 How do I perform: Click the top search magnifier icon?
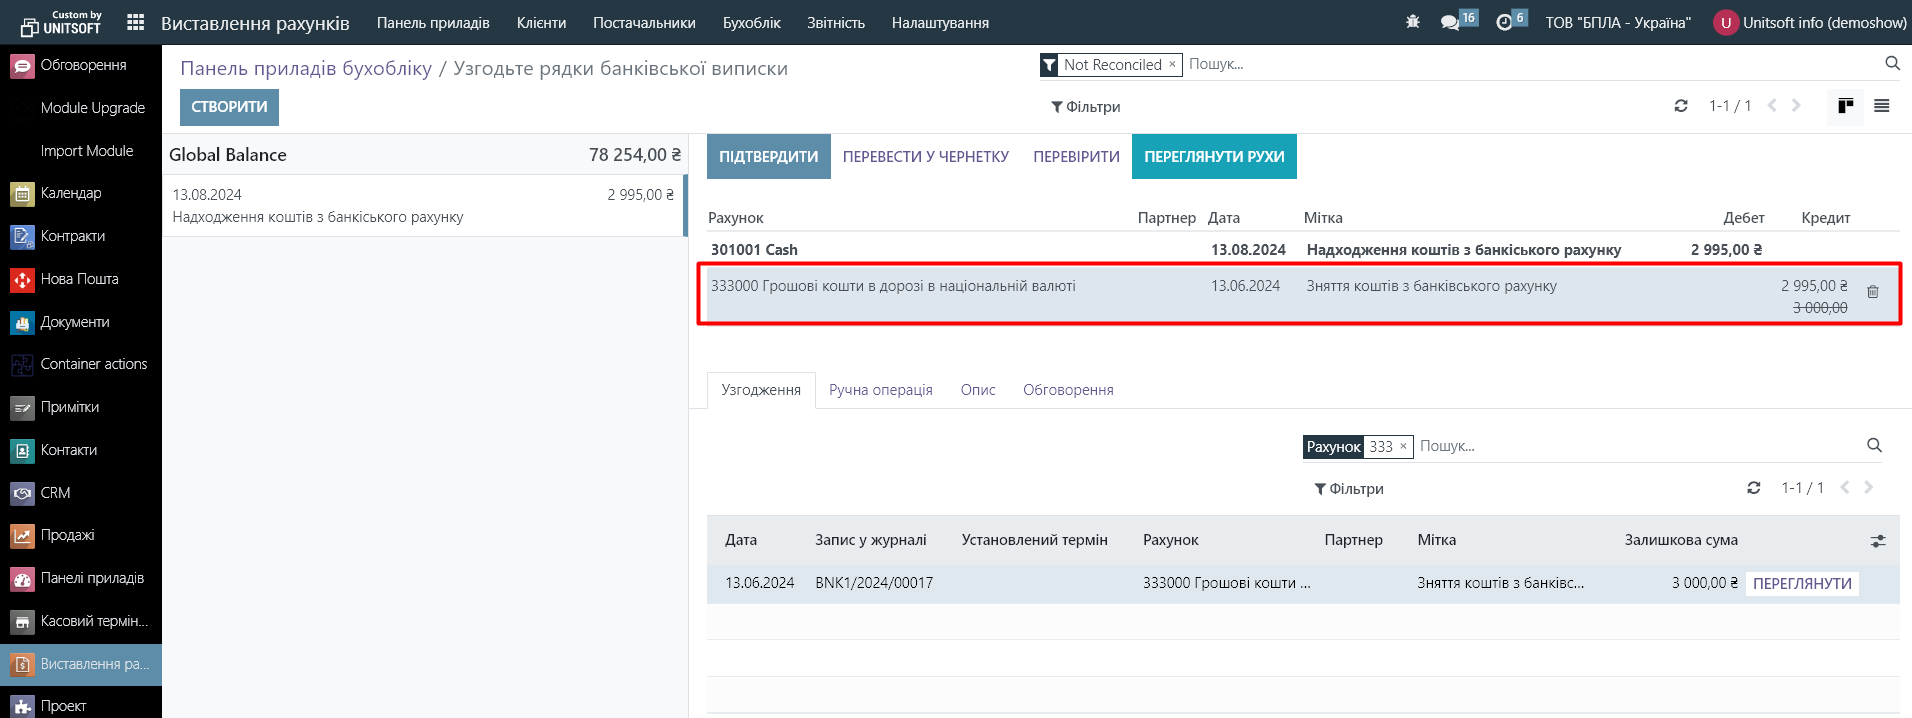1892,64
